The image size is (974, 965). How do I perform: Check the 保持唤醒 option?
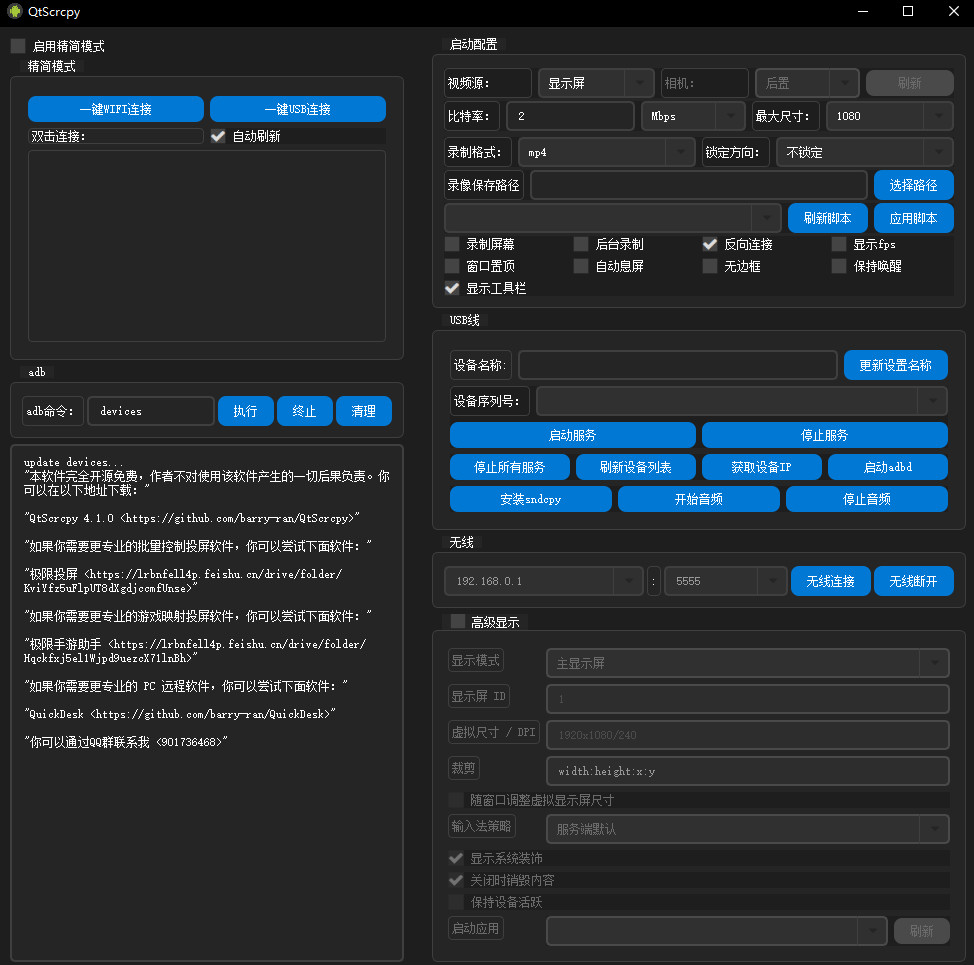pos(839,266)
